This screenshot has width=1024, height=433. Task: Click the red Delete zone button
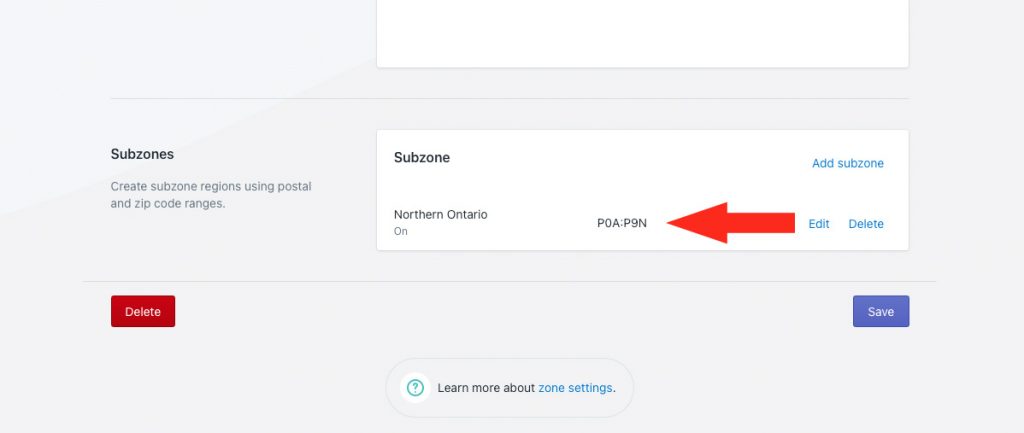coord(143,312)
